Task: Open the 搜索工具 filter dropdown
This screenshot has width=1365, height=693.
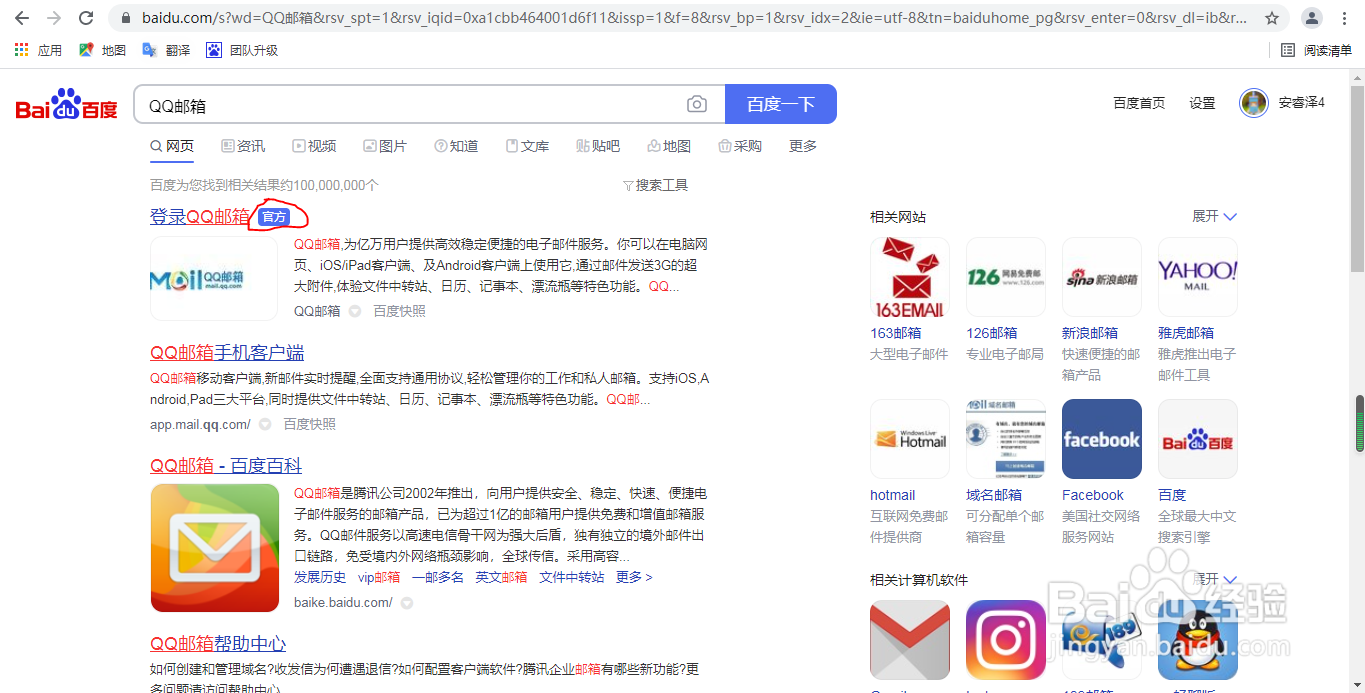Action: tap(655, 185)
